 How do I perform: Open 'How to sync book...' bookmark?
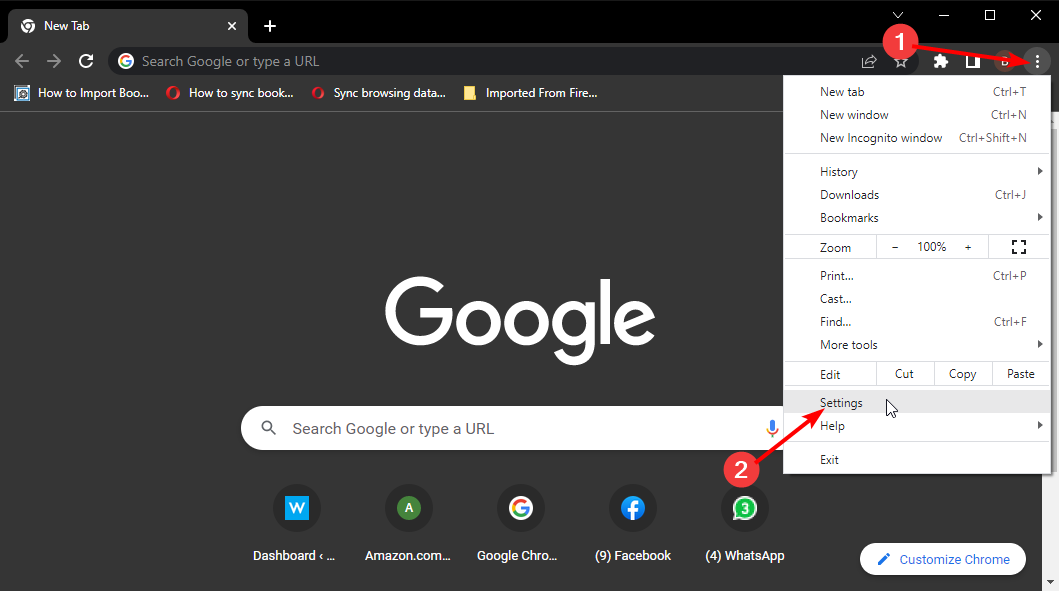tap(230, 93)
